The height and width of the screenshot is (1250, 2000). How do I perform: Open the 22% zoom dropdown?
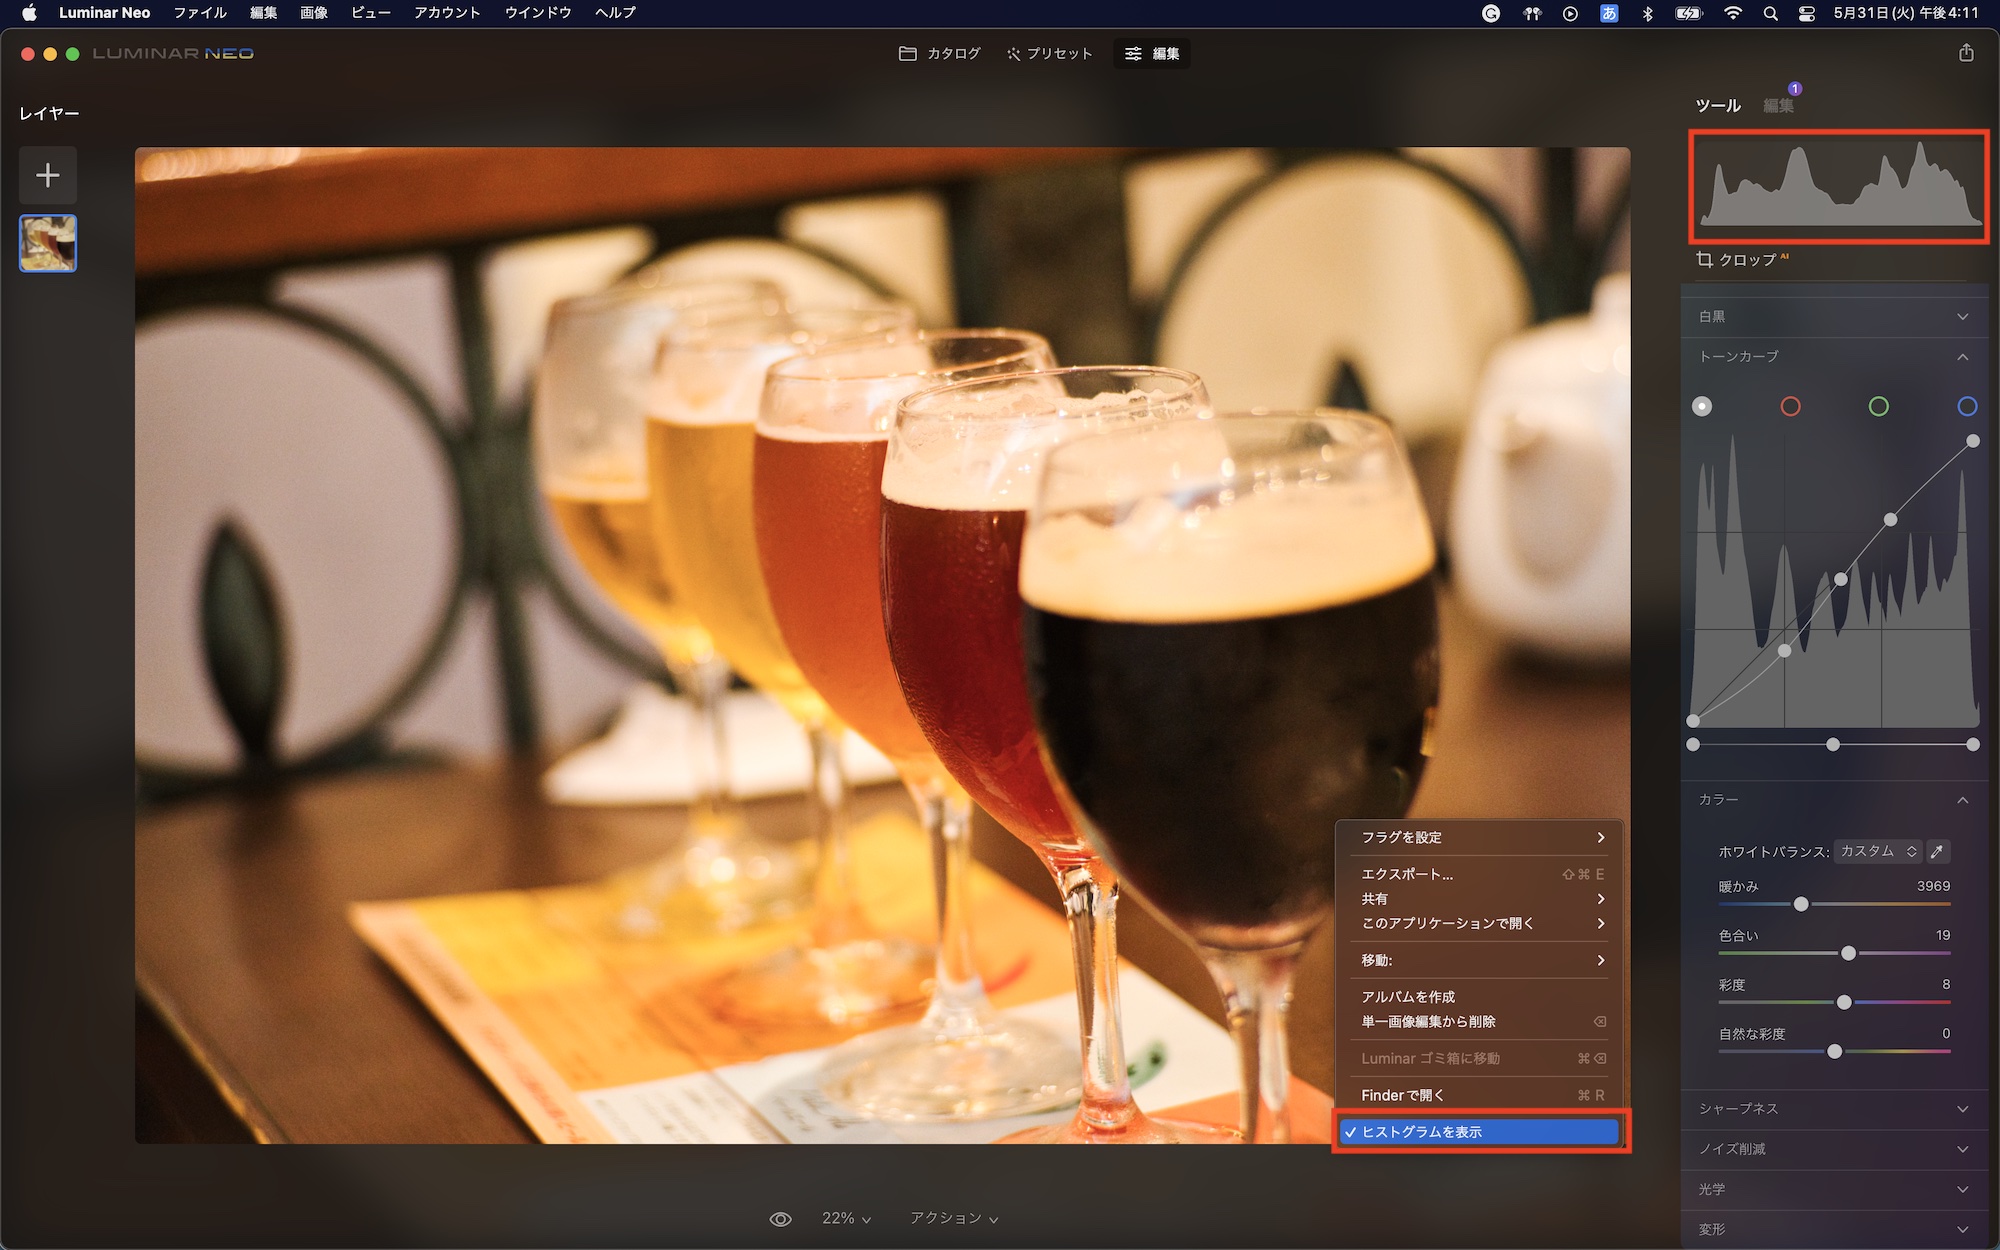pyautogui.click(x=846, y=1219)
